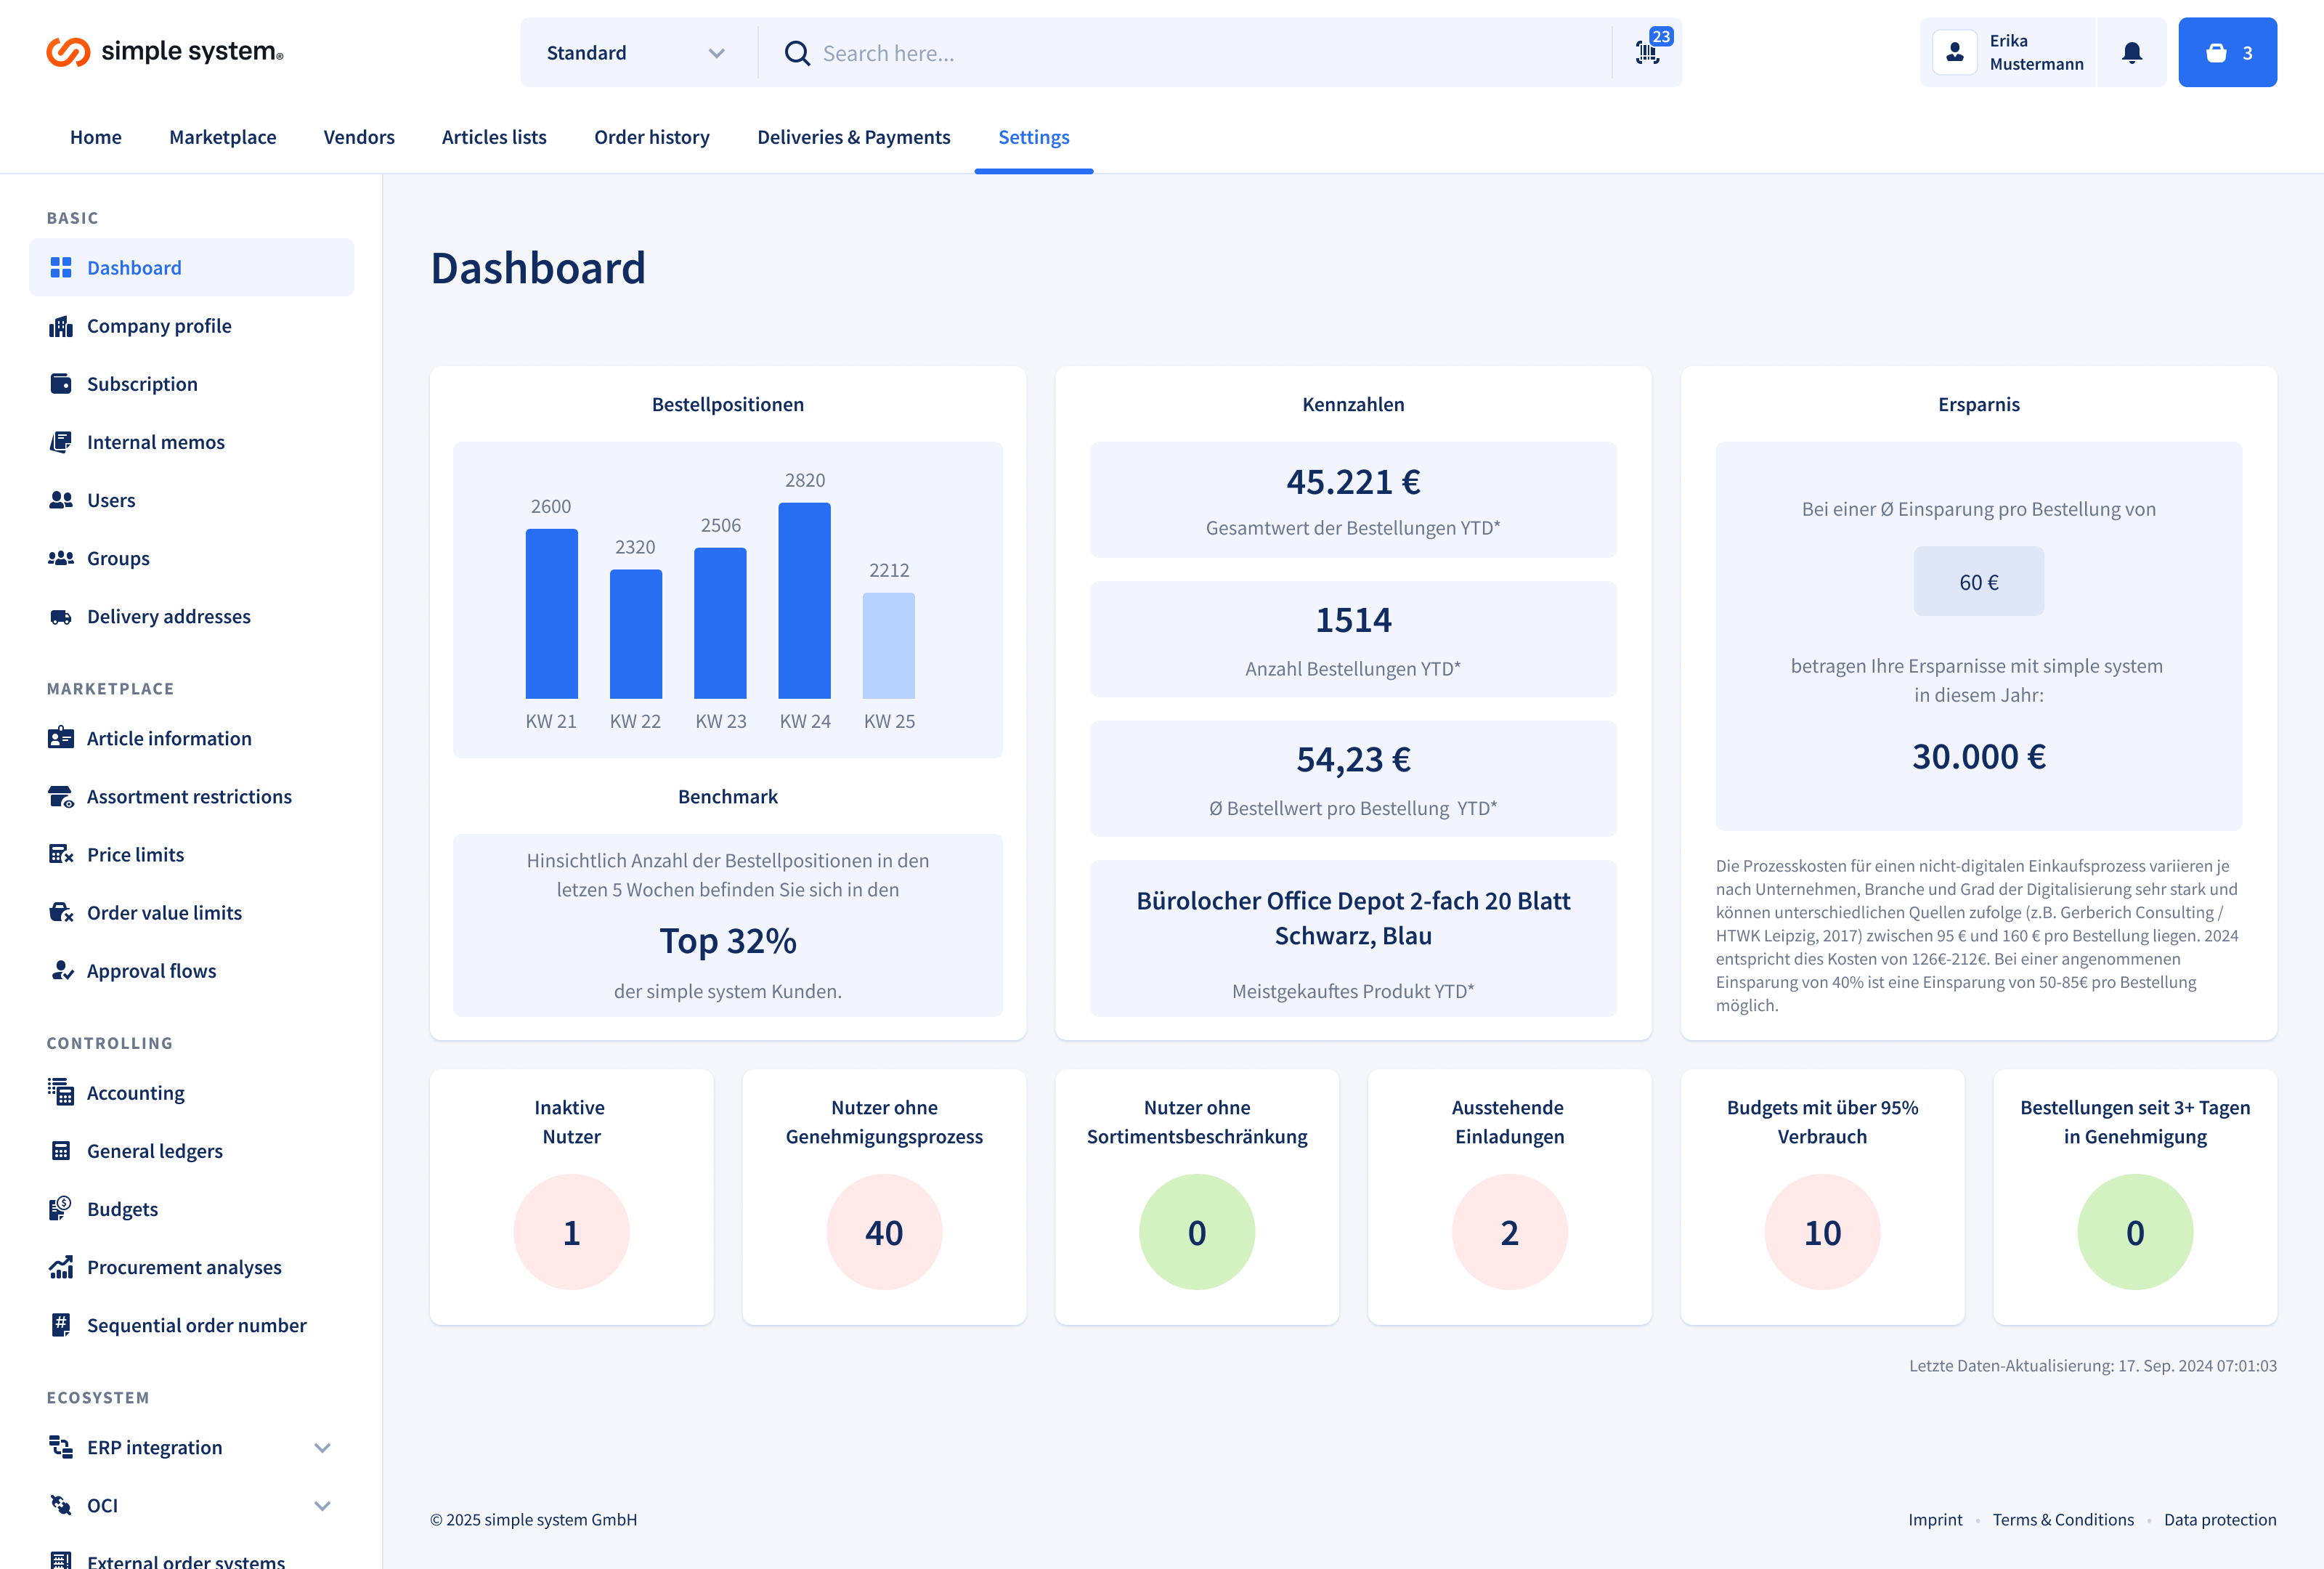Viewport: 2324px width, 1569px height.
Task: Click the Delivery addresses truck icon
Action: click(61, 617)
